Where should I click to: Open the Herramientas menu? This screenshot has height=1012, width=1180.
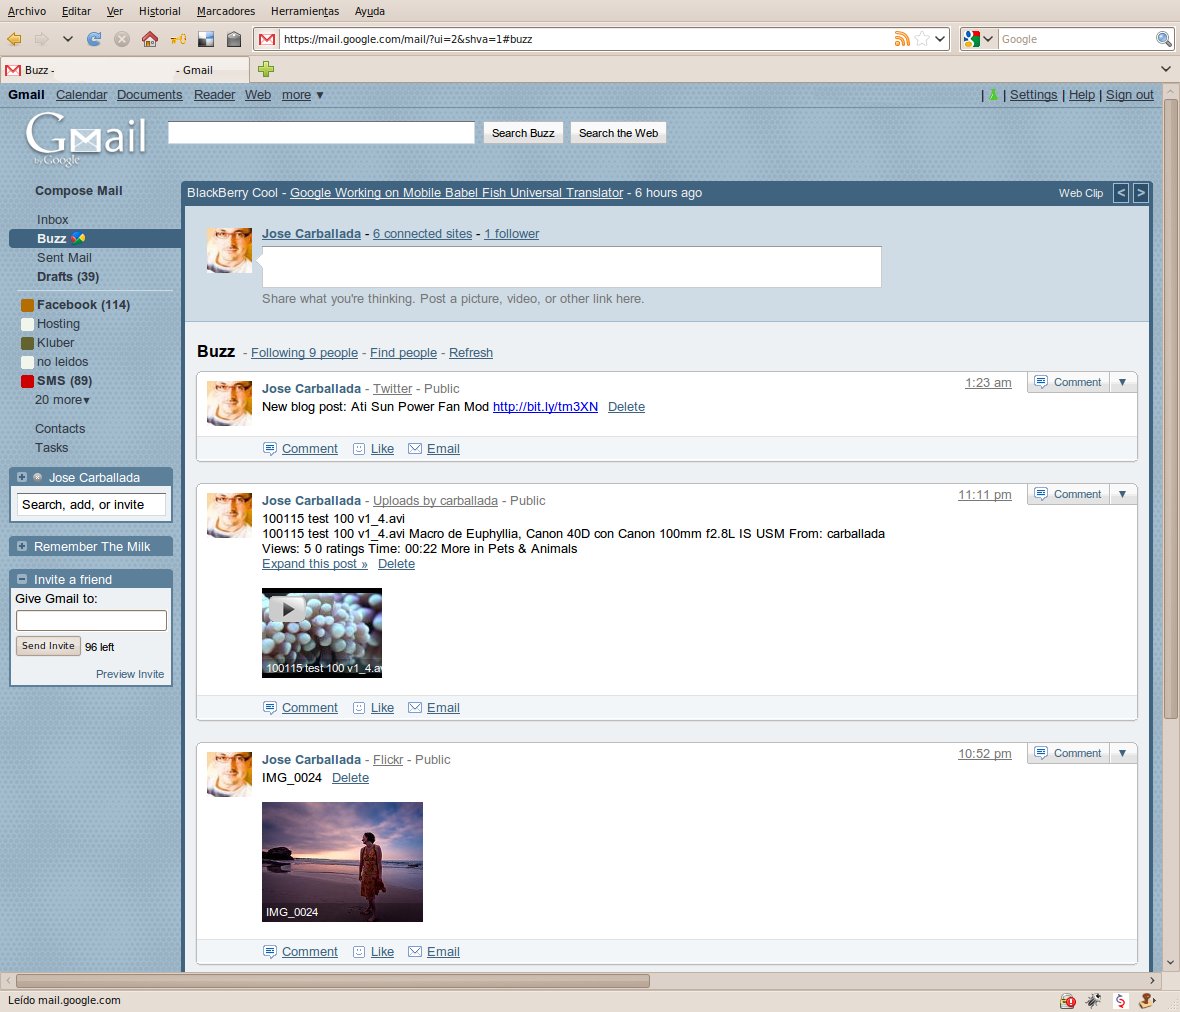pyautogui.click(x=305, y=11)
